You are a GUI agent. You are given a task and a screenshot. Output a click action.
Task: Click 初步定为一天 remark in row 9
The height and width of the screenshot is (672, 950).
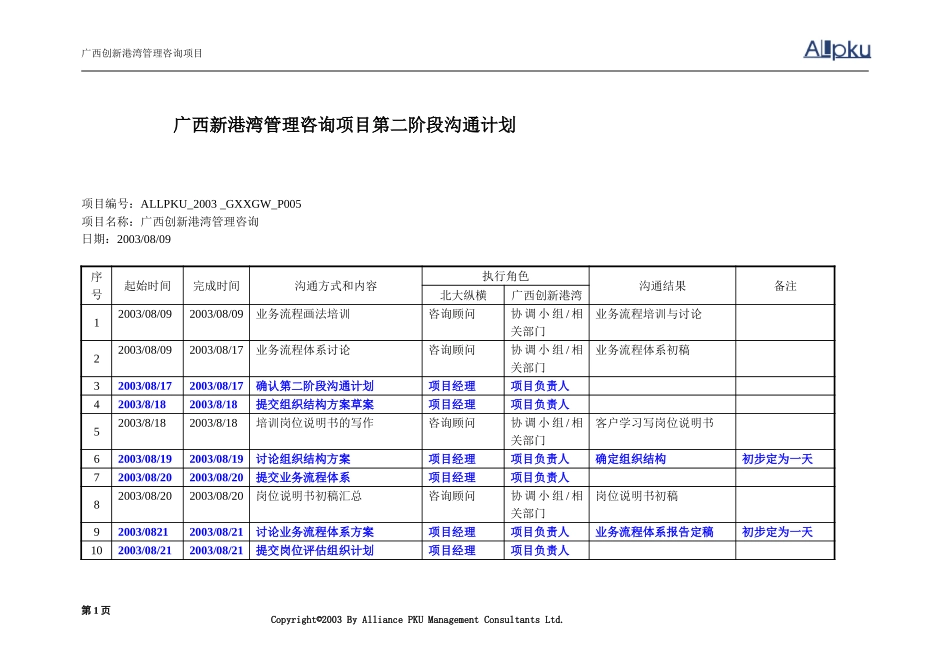pyautogui.click(x=777, y=532)
